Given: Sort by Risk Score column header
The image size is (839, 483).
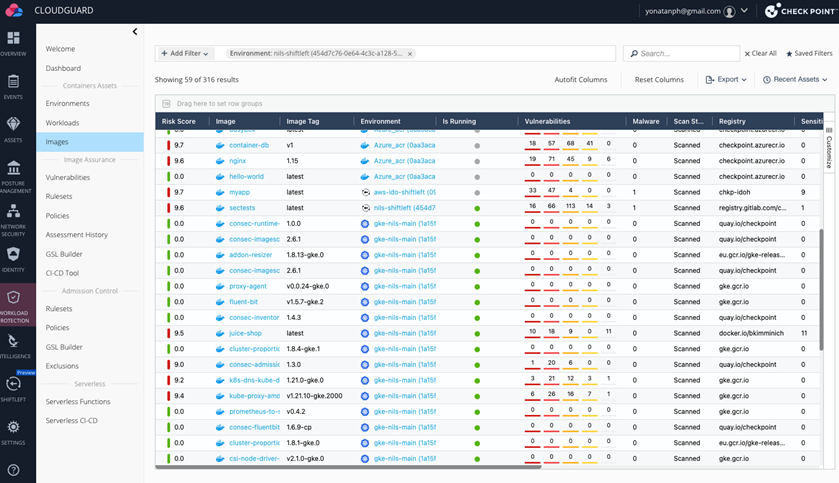Looking at the screenshot, I should pos(179,121).
